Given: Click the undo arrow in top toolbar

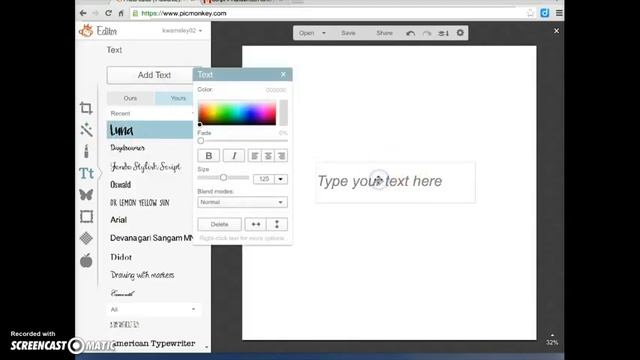Looking at the screenshot, I should (x=411, y=33).
